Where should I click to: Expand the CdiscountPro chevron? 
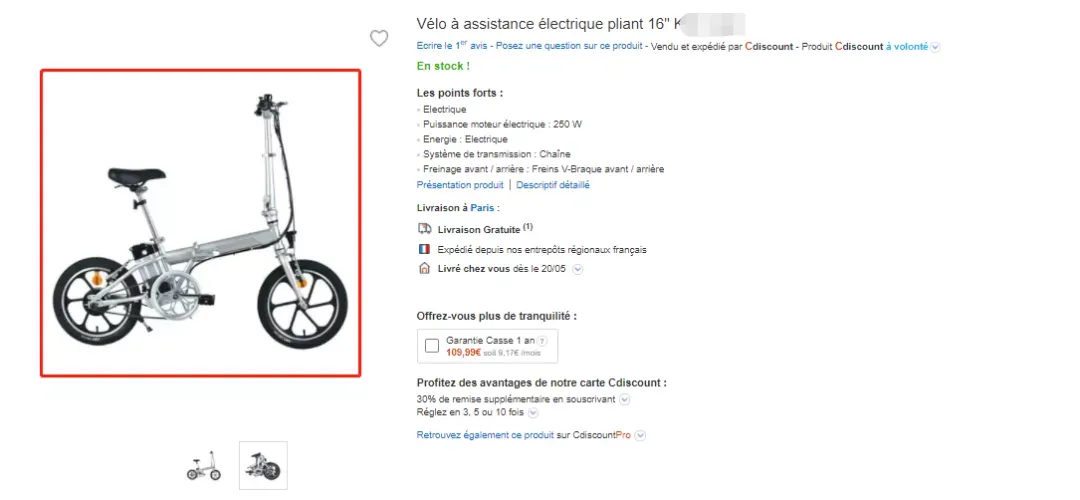click(640, 435)
